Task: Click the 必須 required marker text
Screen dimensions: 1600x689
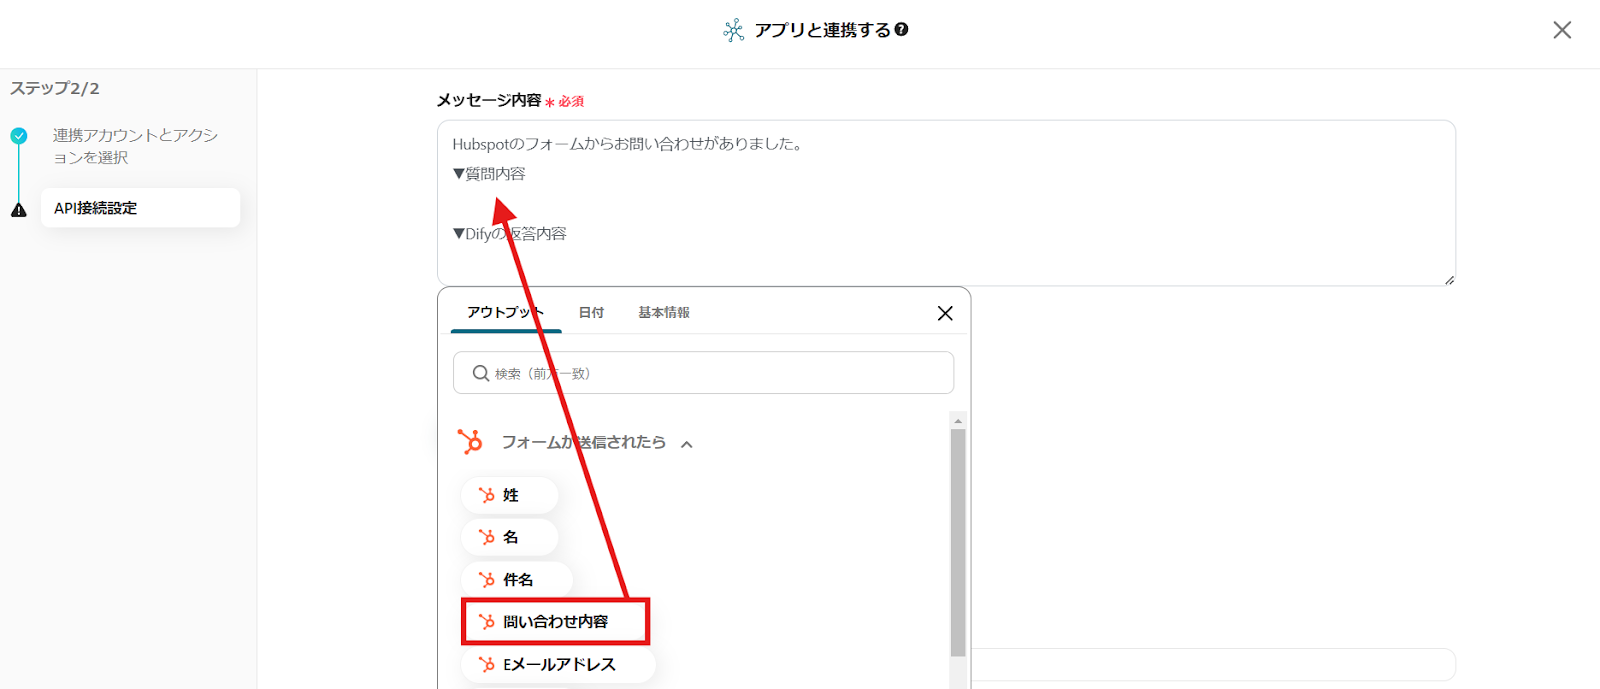Action: (x=571, y=102)
